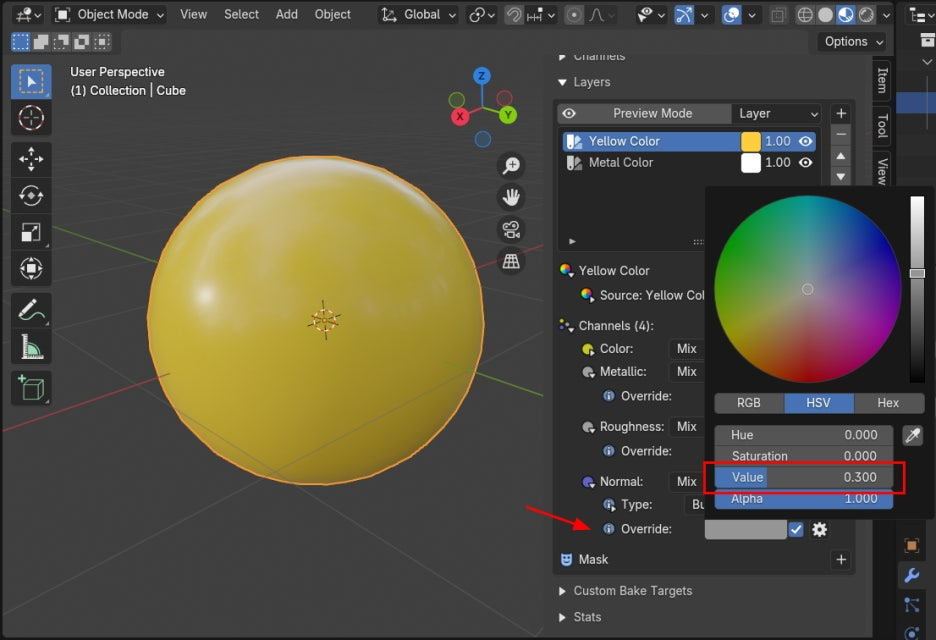Click the viewport zoom magnifier icon
The height and width of the screenshot is (640, 936).
(x=511, y=165)
